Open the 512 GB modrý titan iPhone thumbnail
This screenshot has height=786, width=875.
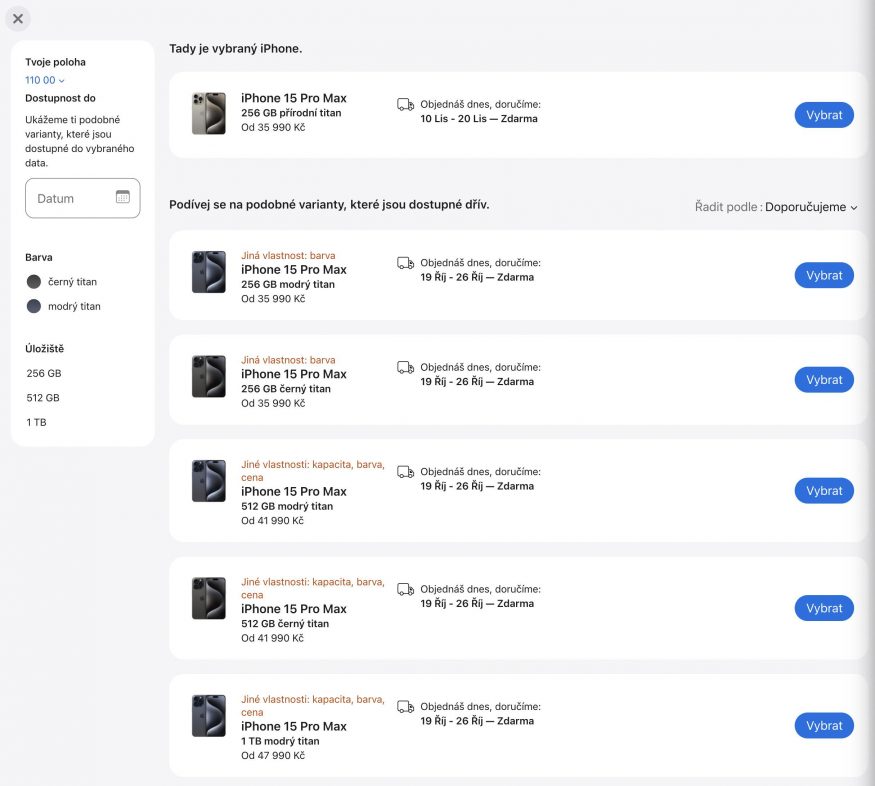[209, 481]
